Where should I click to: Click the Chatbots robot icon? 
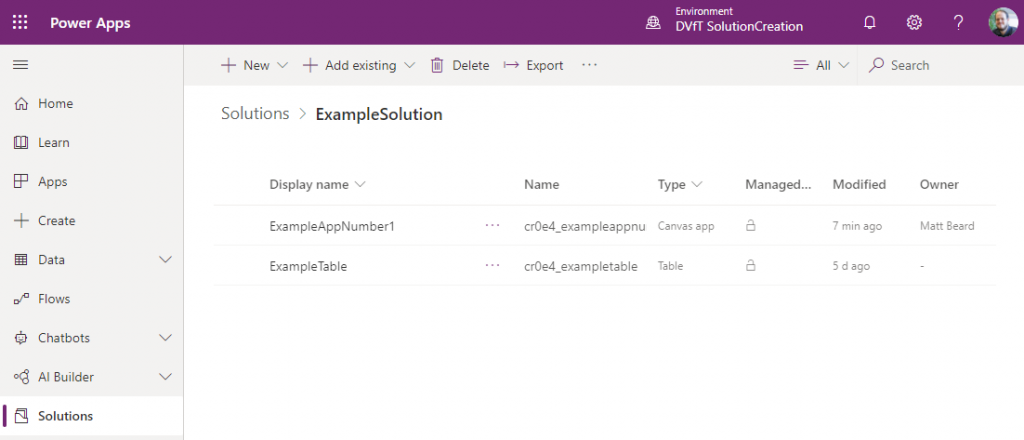21,338
